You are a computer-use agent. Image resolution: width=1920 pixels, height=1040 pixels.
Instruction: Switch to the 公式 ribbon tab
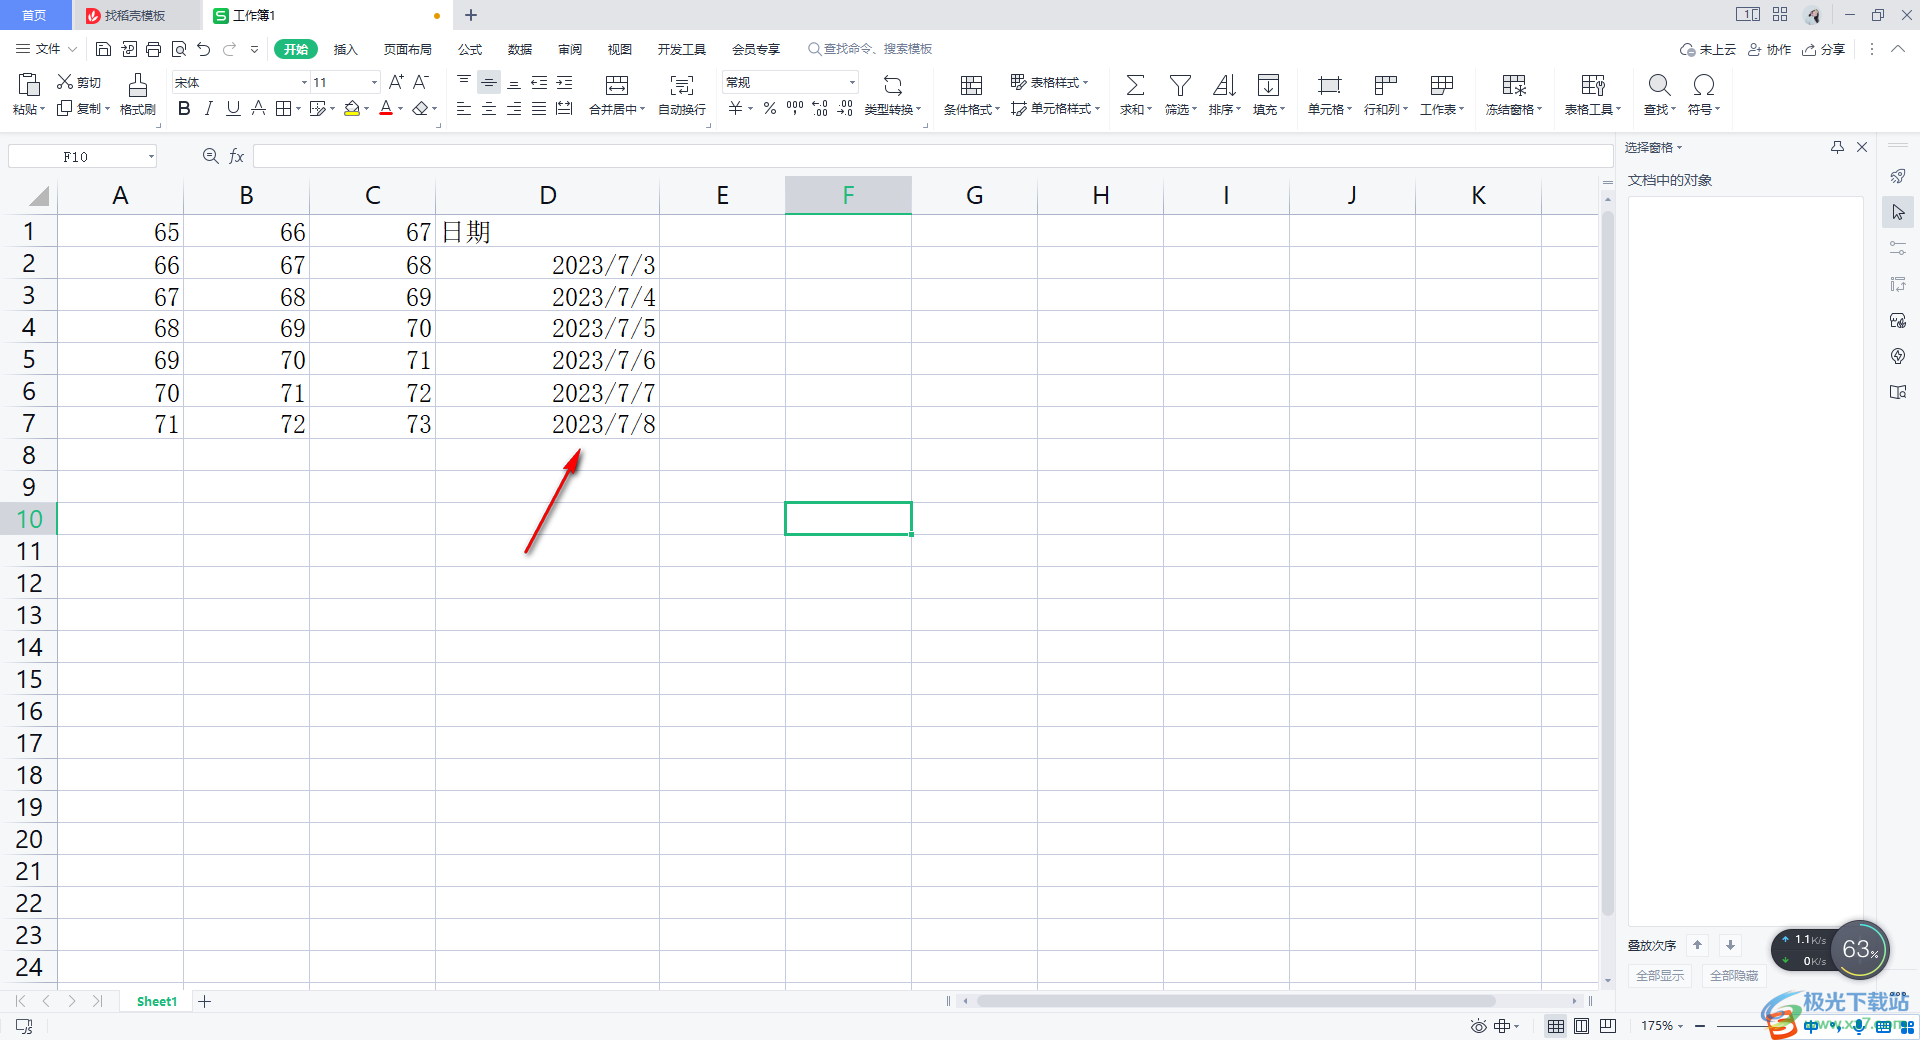pyautogui.click(x=470, y=49)
